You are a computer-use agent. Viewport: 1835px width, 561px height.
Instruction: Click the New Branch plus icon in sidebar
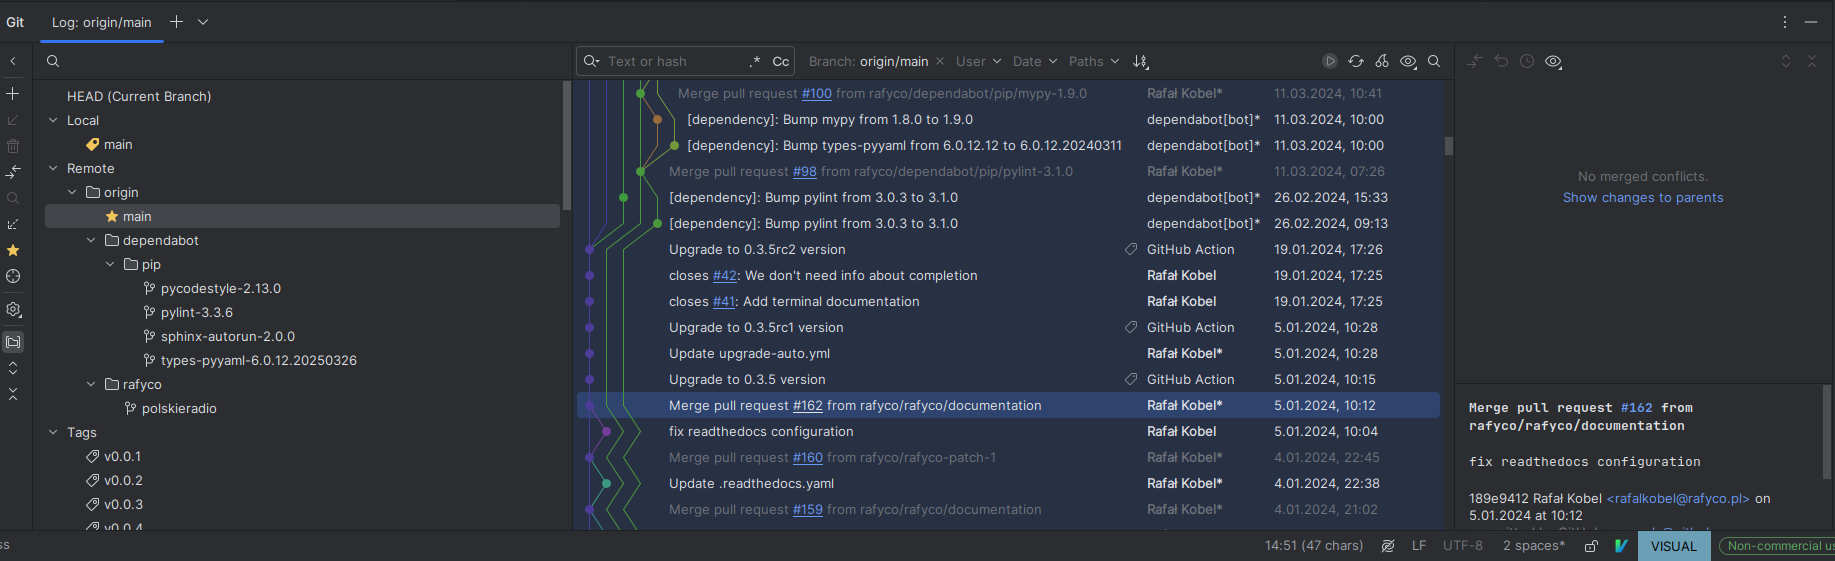[x=13, y=94]
